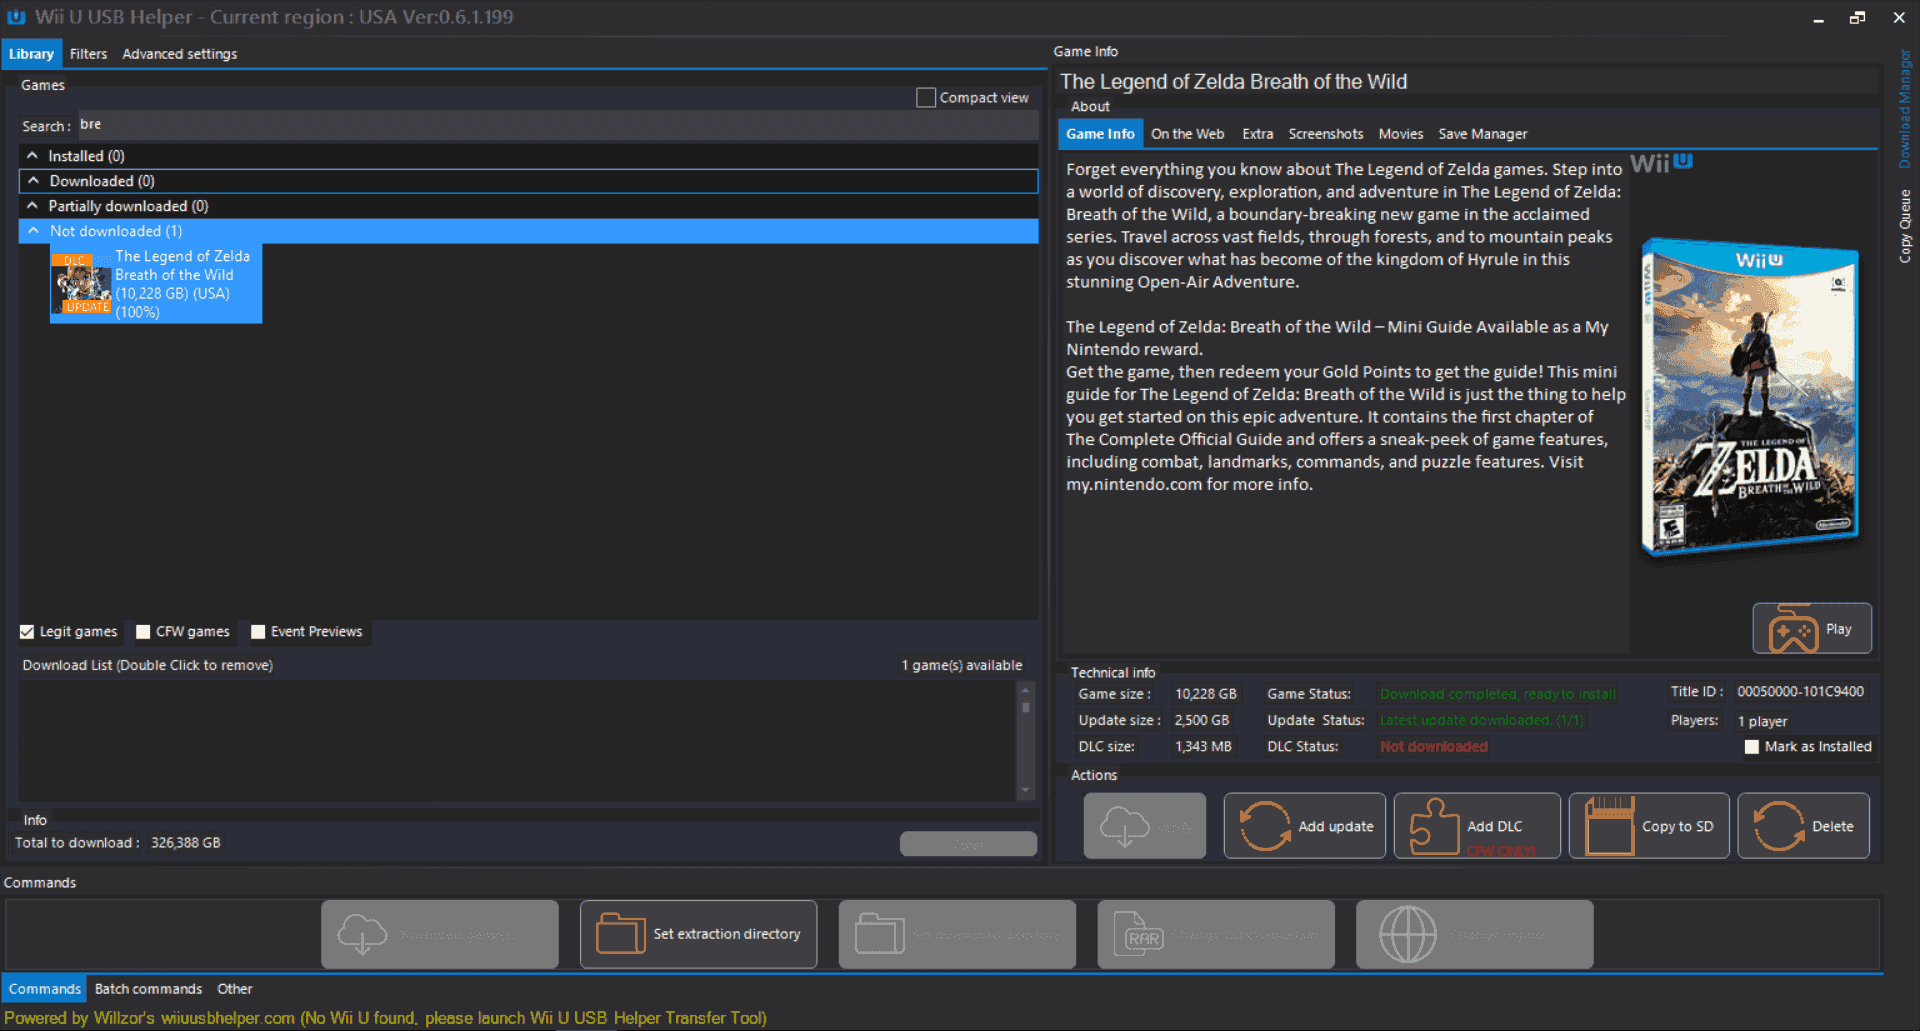Open the Save Manager tab
The image size is (1920, 1031).
pos(1482,134)
